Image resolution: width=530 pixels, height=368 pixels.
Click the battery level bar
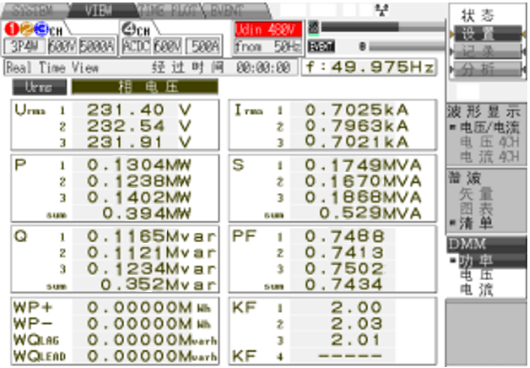(407, 46)
